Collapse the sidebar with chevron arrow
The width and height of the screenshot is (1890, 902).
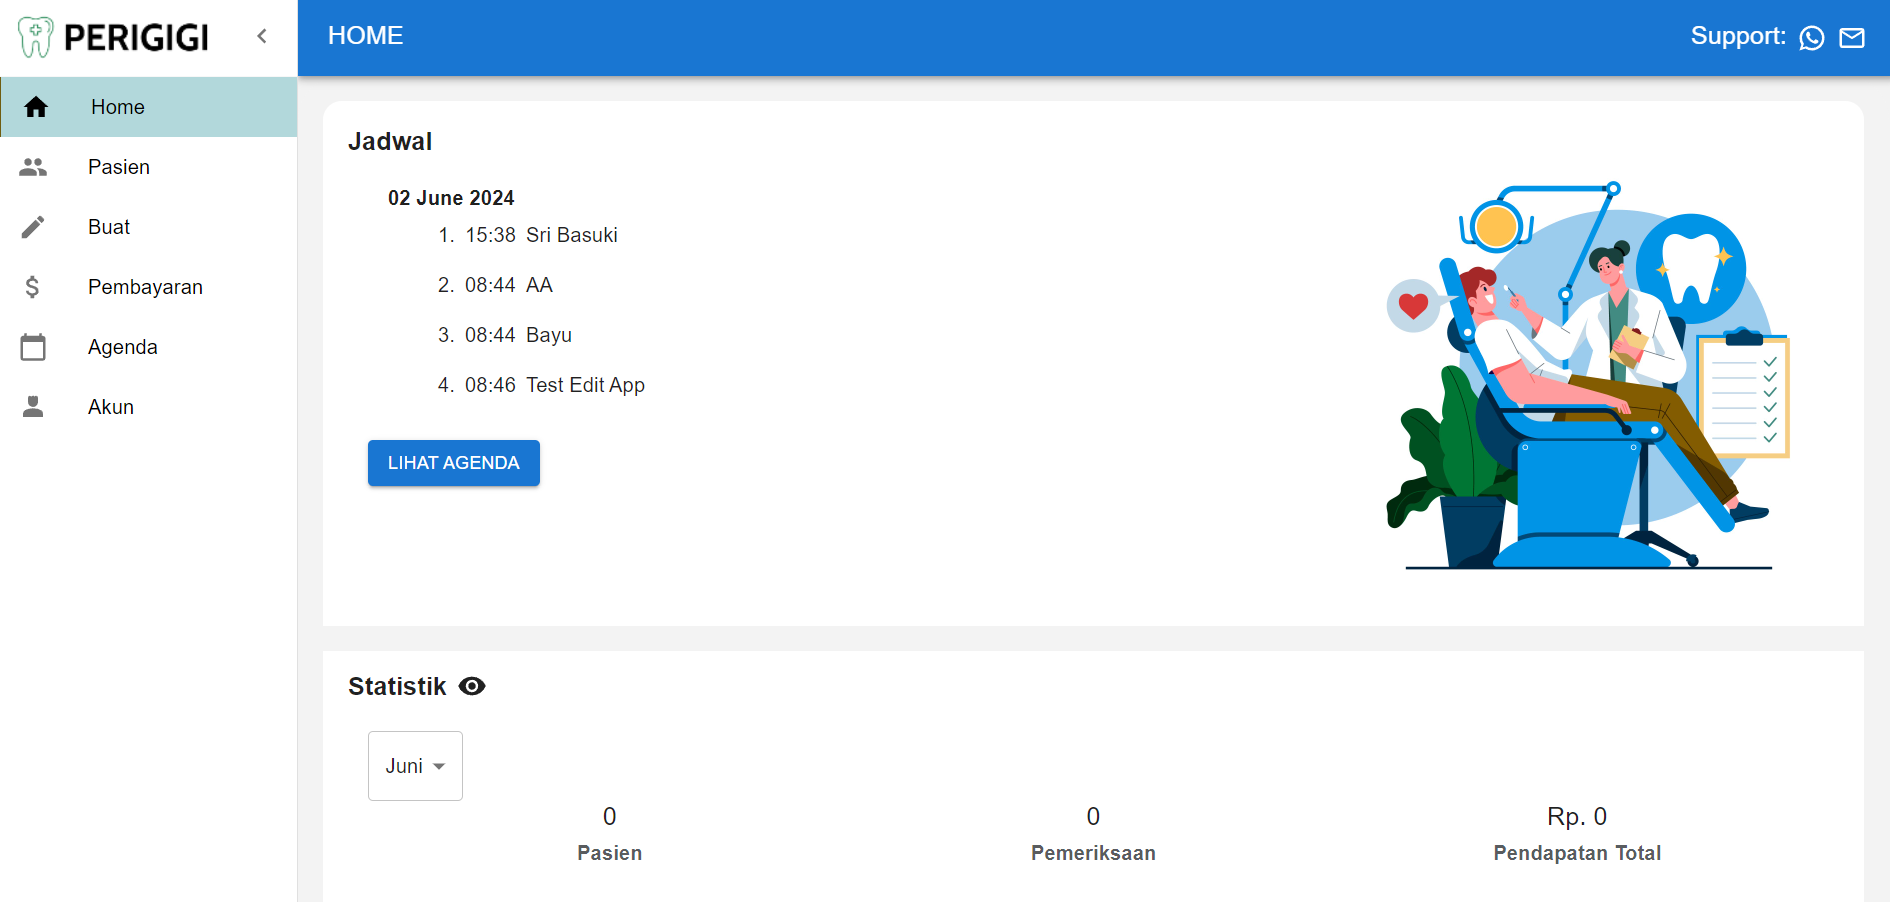(x=262, y=37)
